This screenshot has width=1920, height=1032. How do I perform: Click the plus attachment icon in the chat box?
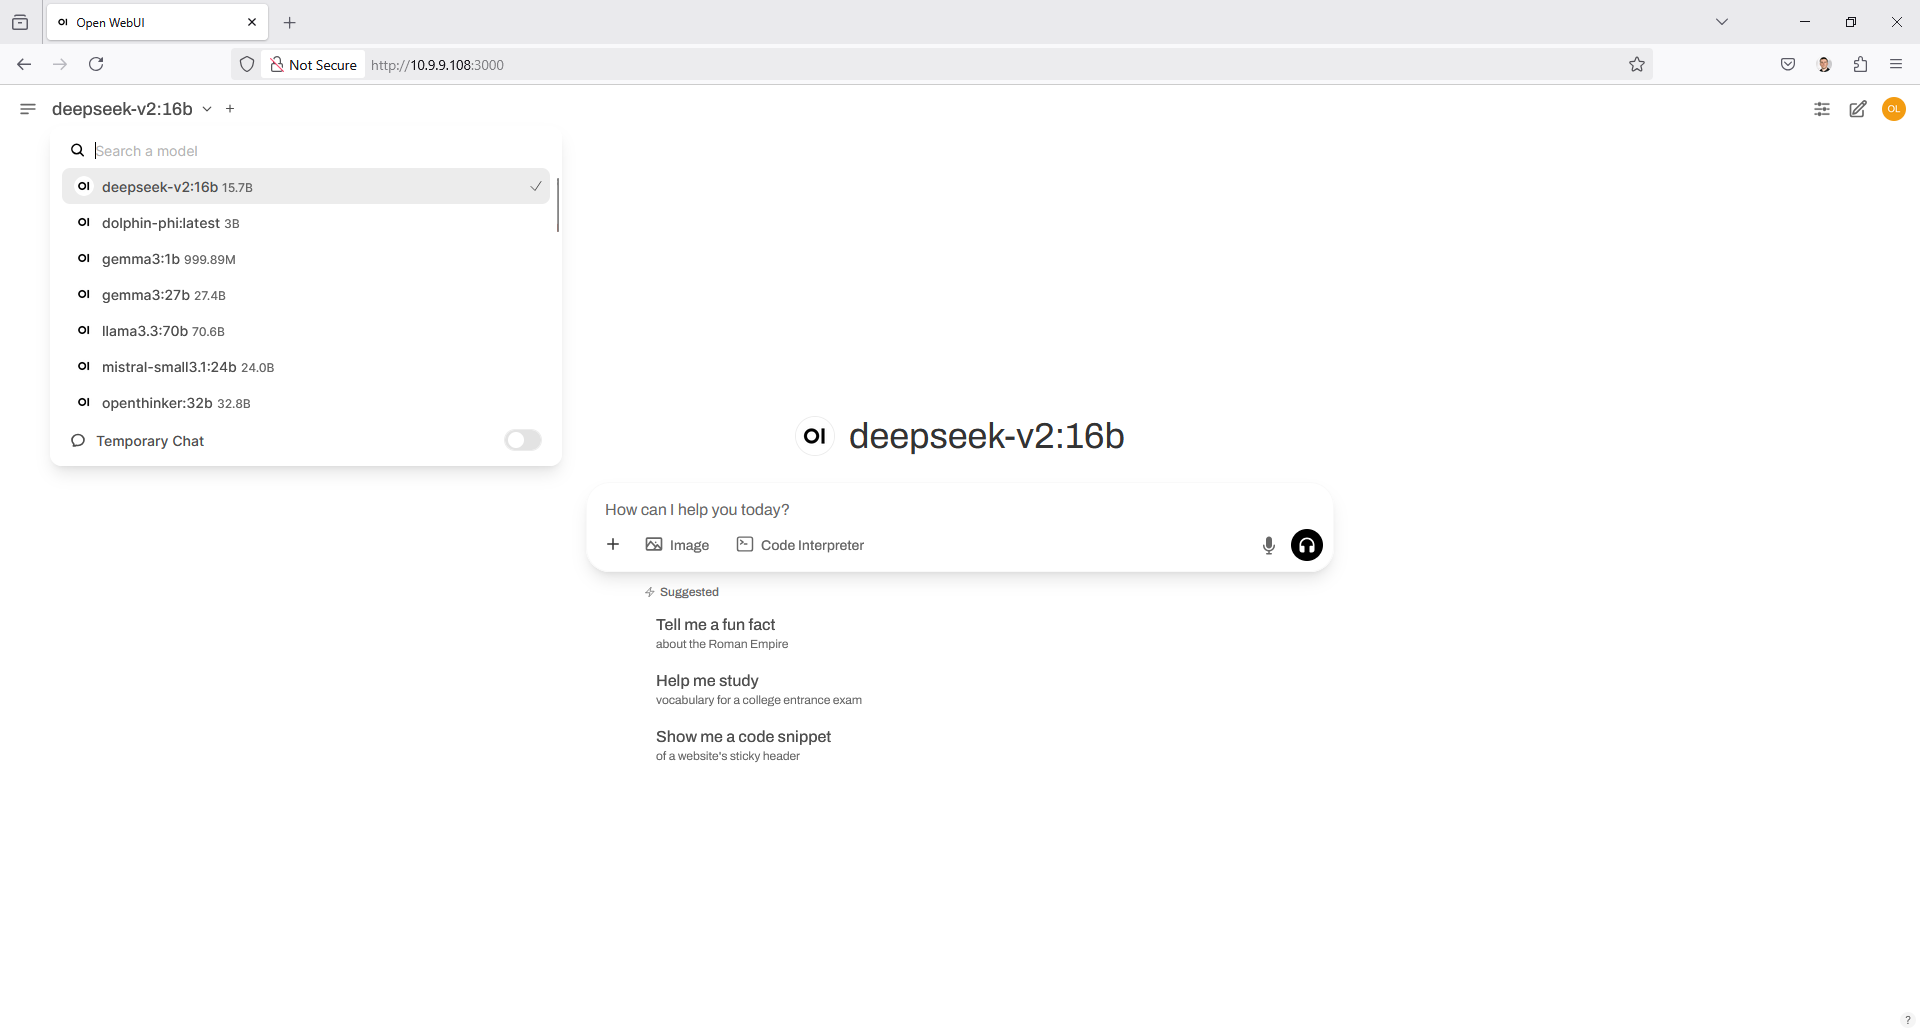[x=613, y=544]
